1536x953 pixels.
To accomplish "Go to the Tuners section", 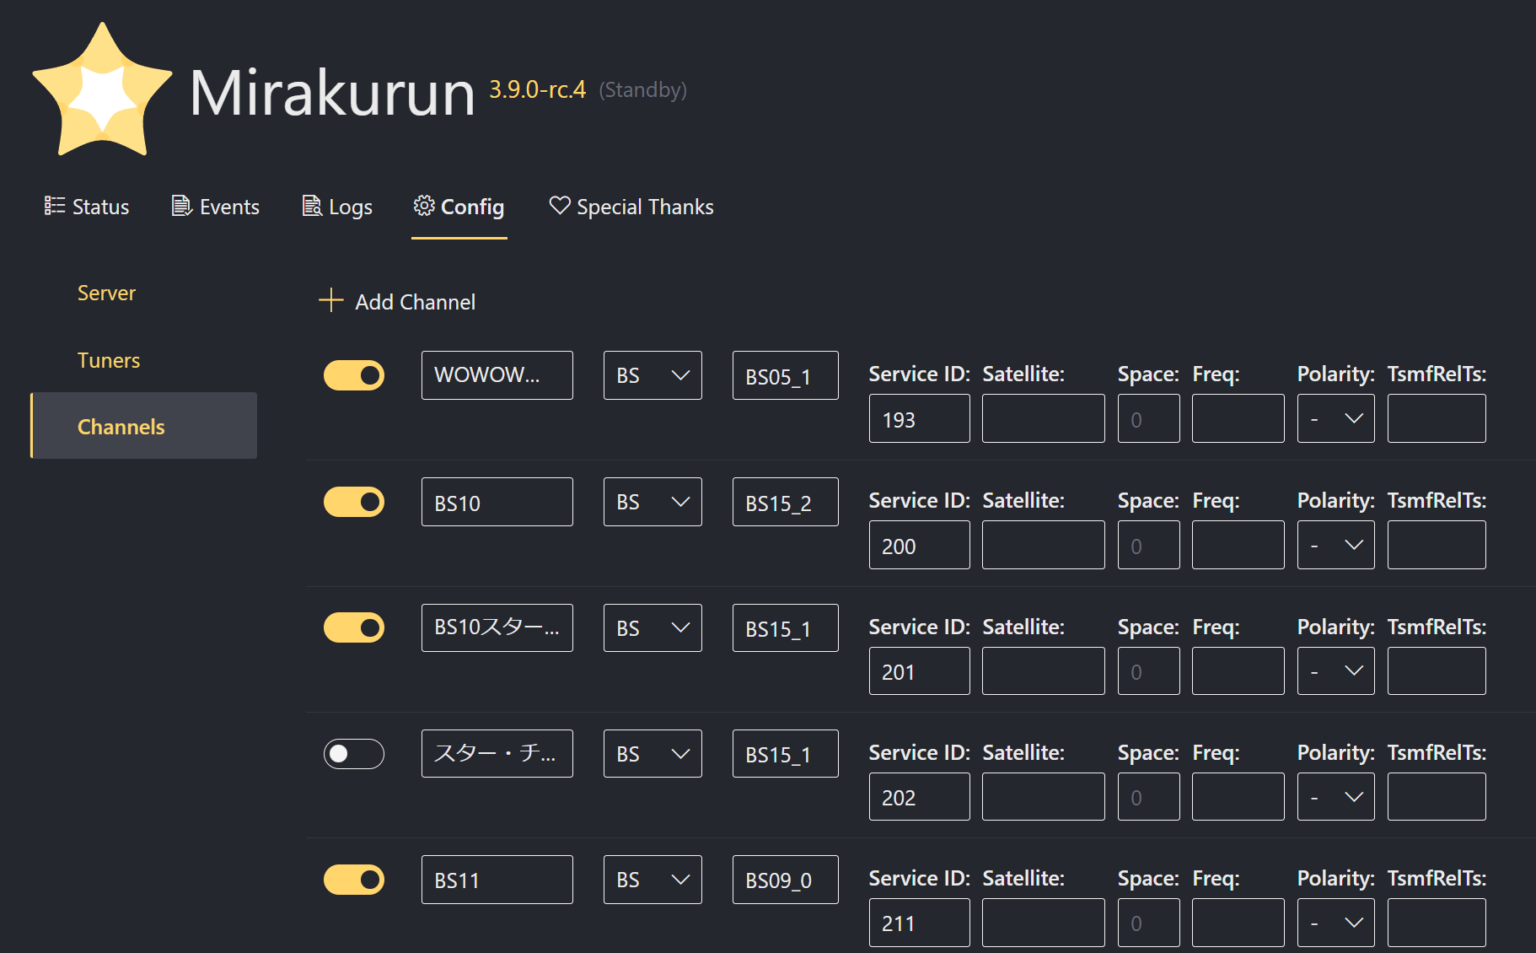I will pyautogui.click(x=109, y=360).
